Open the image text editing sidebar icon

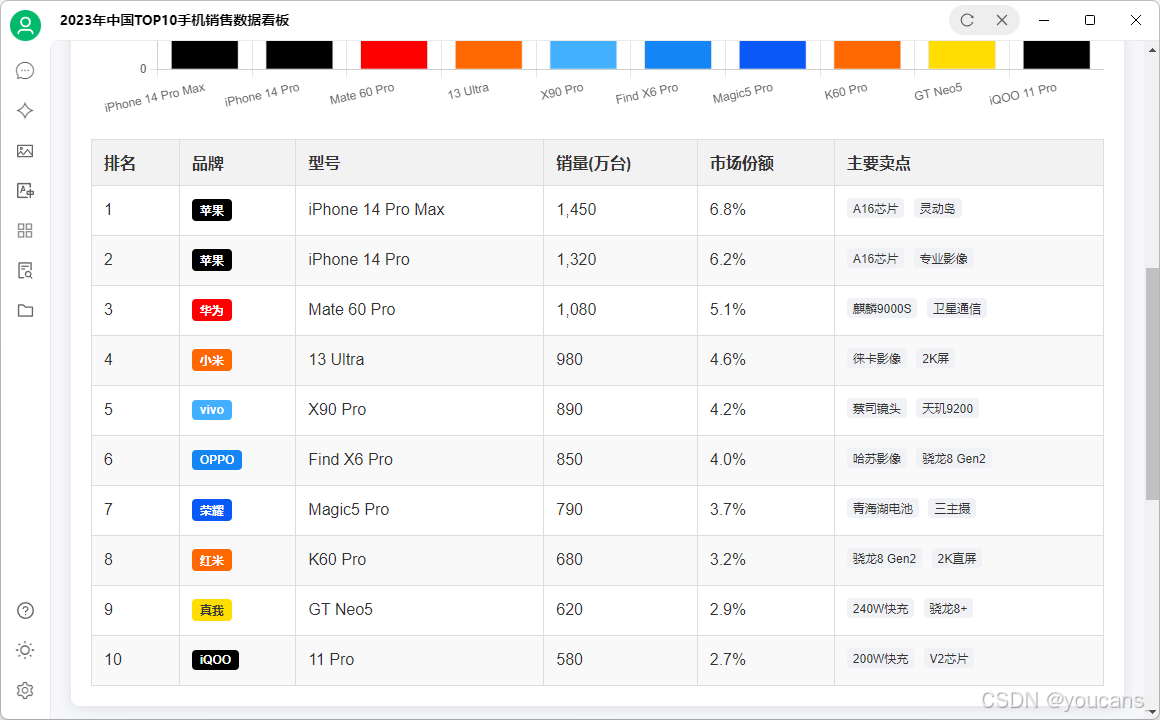pyautogui.click(x=25, y=191)
